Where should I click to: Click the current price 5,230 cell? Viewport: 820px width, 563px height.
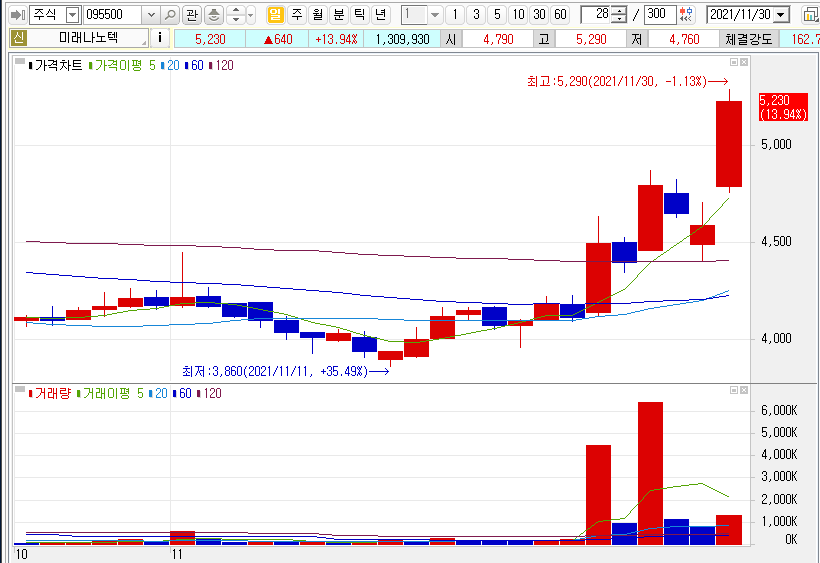210,39
